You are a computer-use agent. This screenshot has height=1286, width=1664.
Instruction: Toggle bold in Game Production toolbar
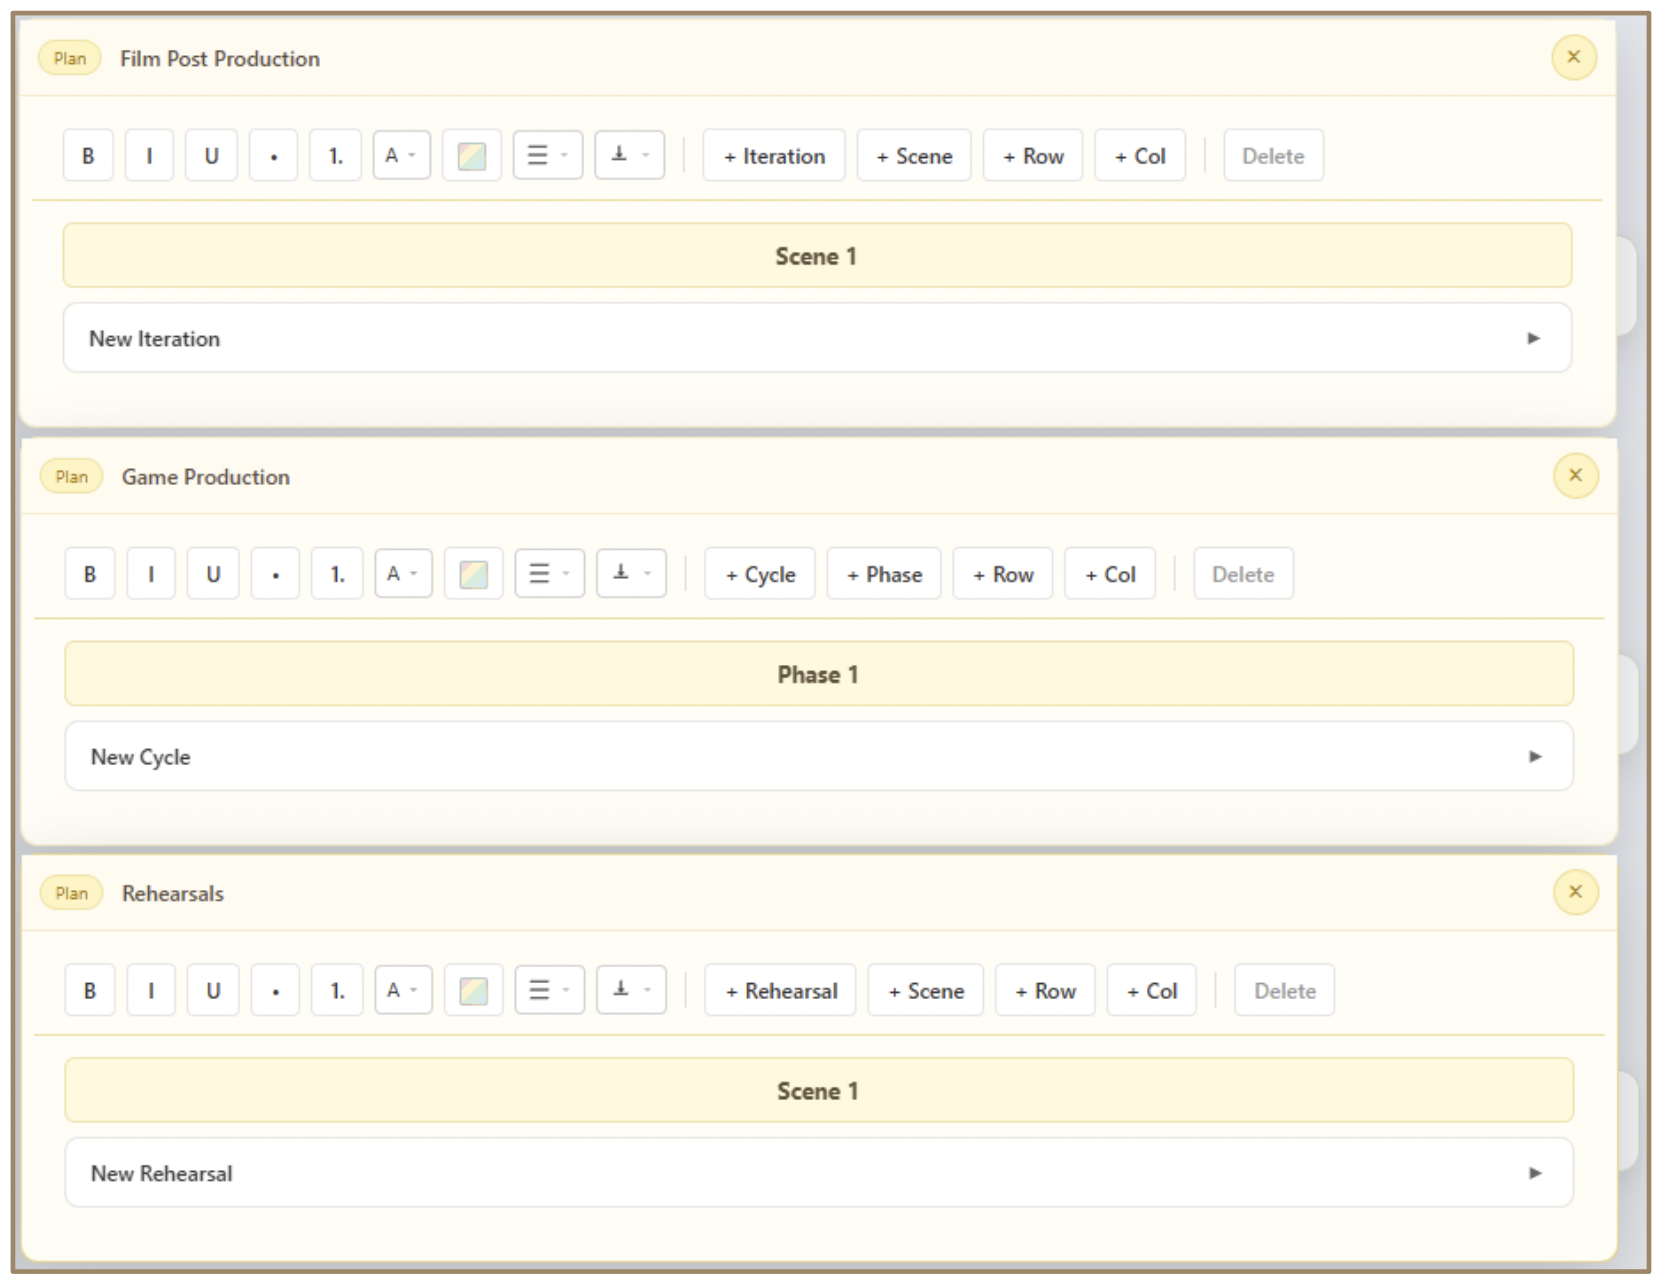[x=90, y=574]
